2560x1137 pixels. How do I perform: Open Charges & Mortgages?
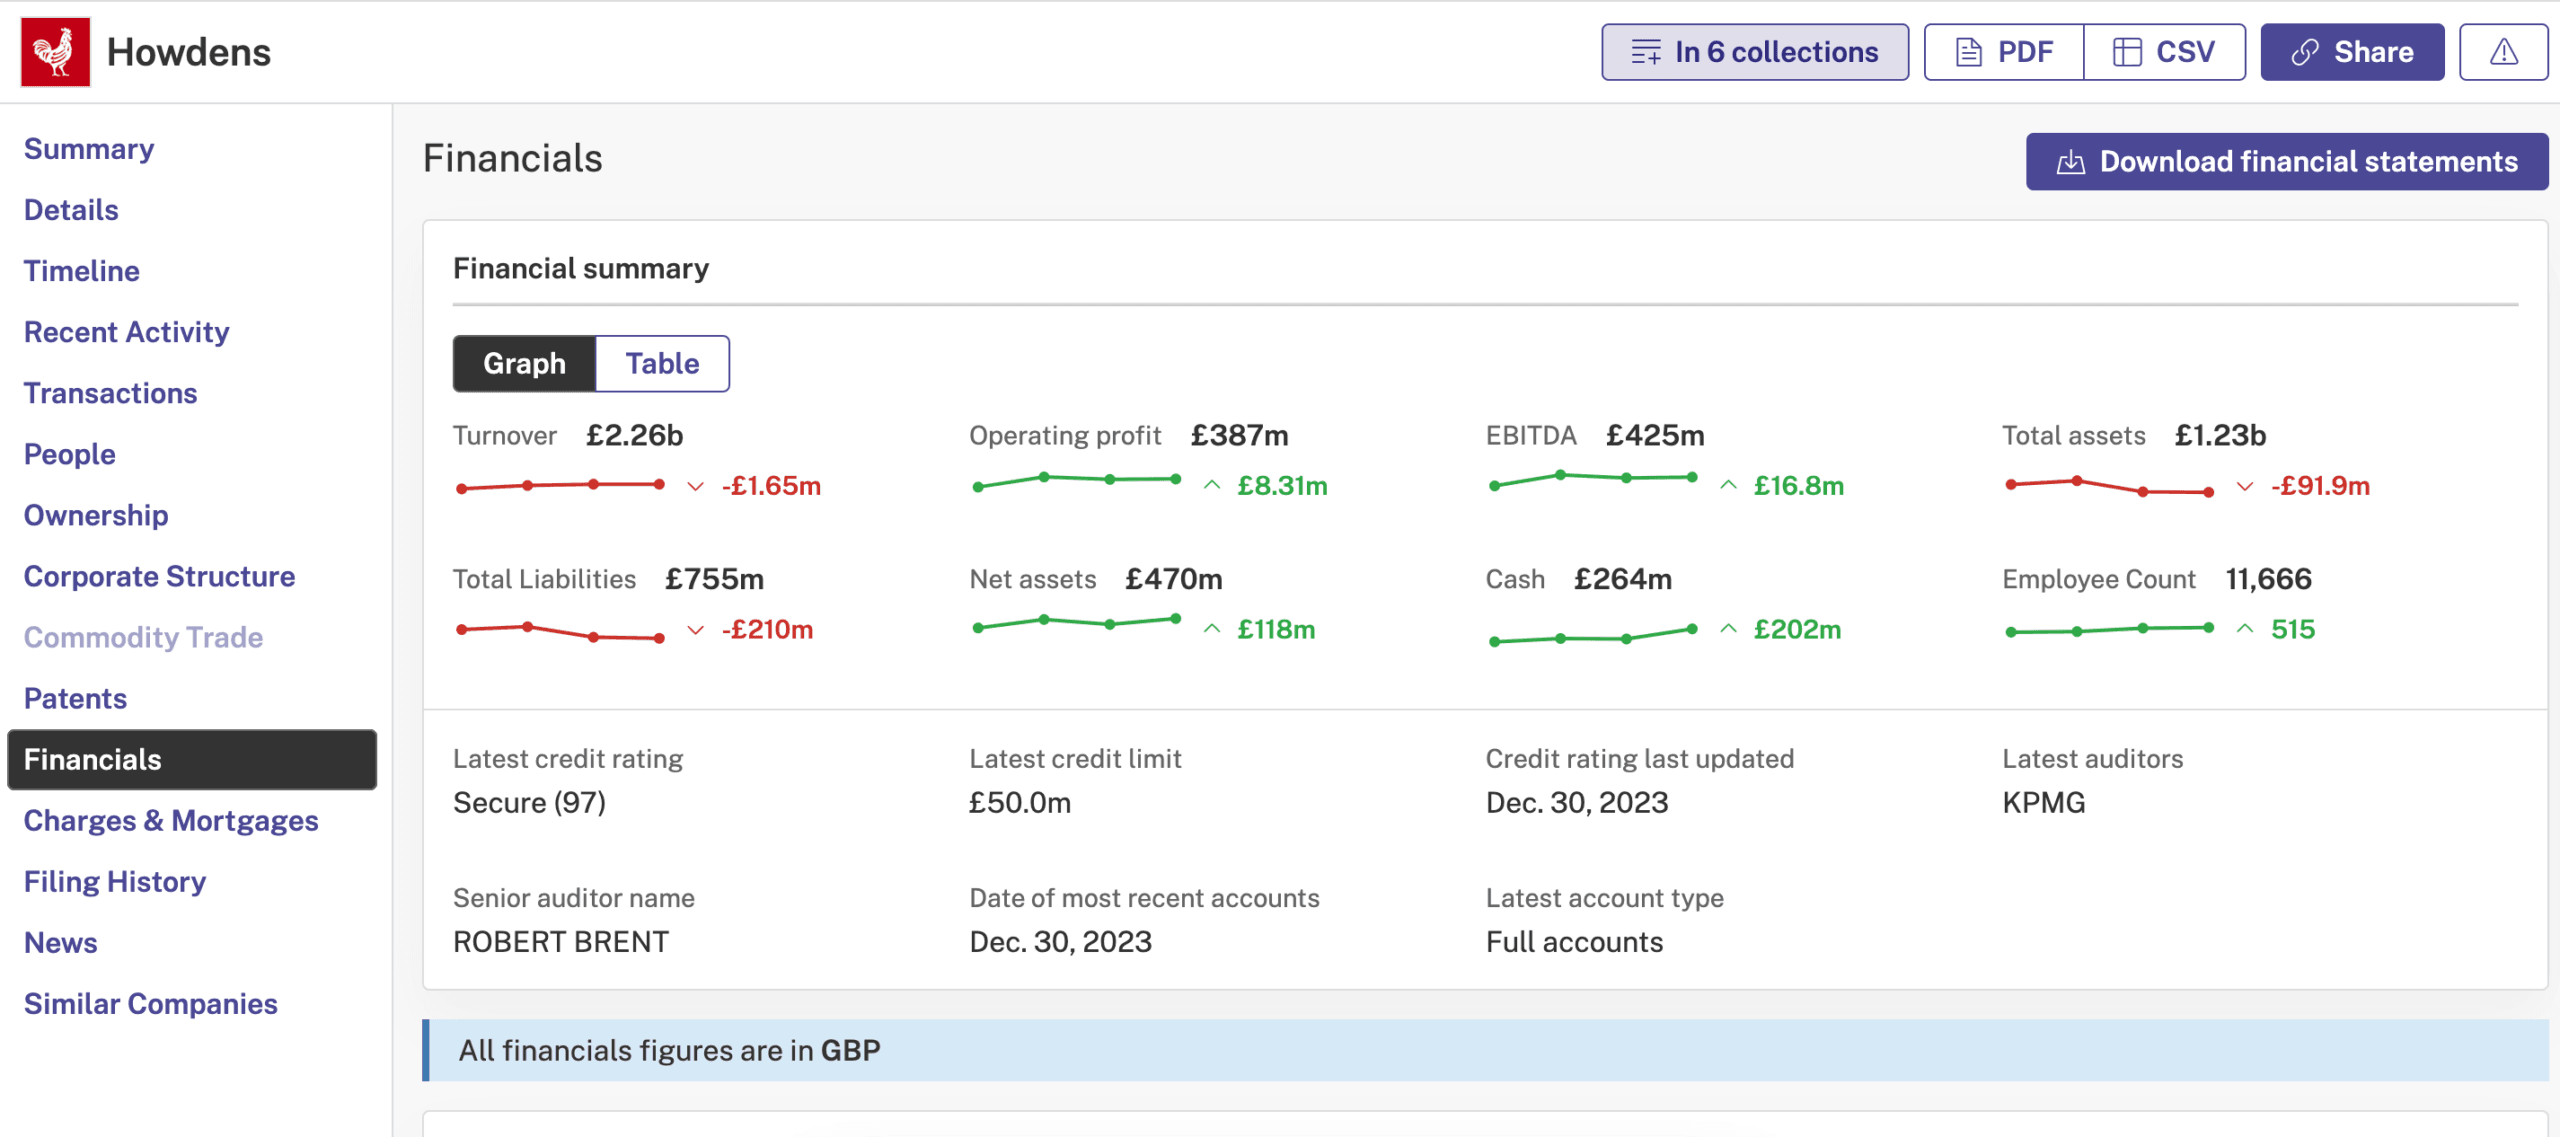(171, 820)
